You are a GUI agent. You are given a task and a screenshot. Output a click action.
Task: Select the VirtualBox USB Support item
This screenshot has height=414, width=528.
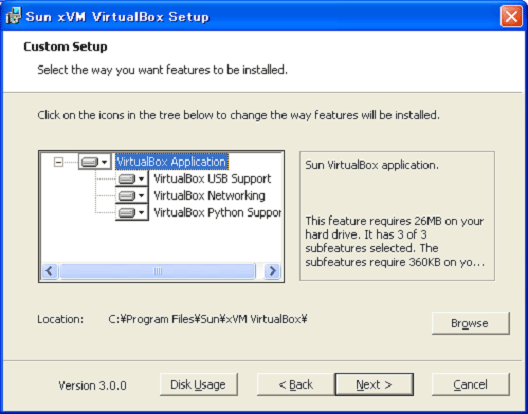click(212, 179)
